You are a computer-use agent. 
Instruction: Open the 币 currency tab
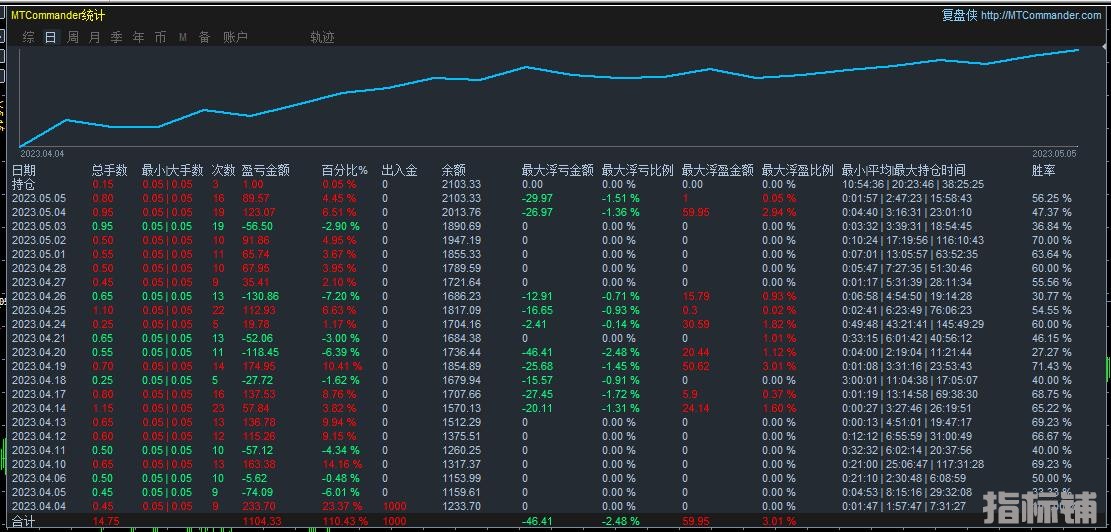pyautogui.click(x=160, y=38)
